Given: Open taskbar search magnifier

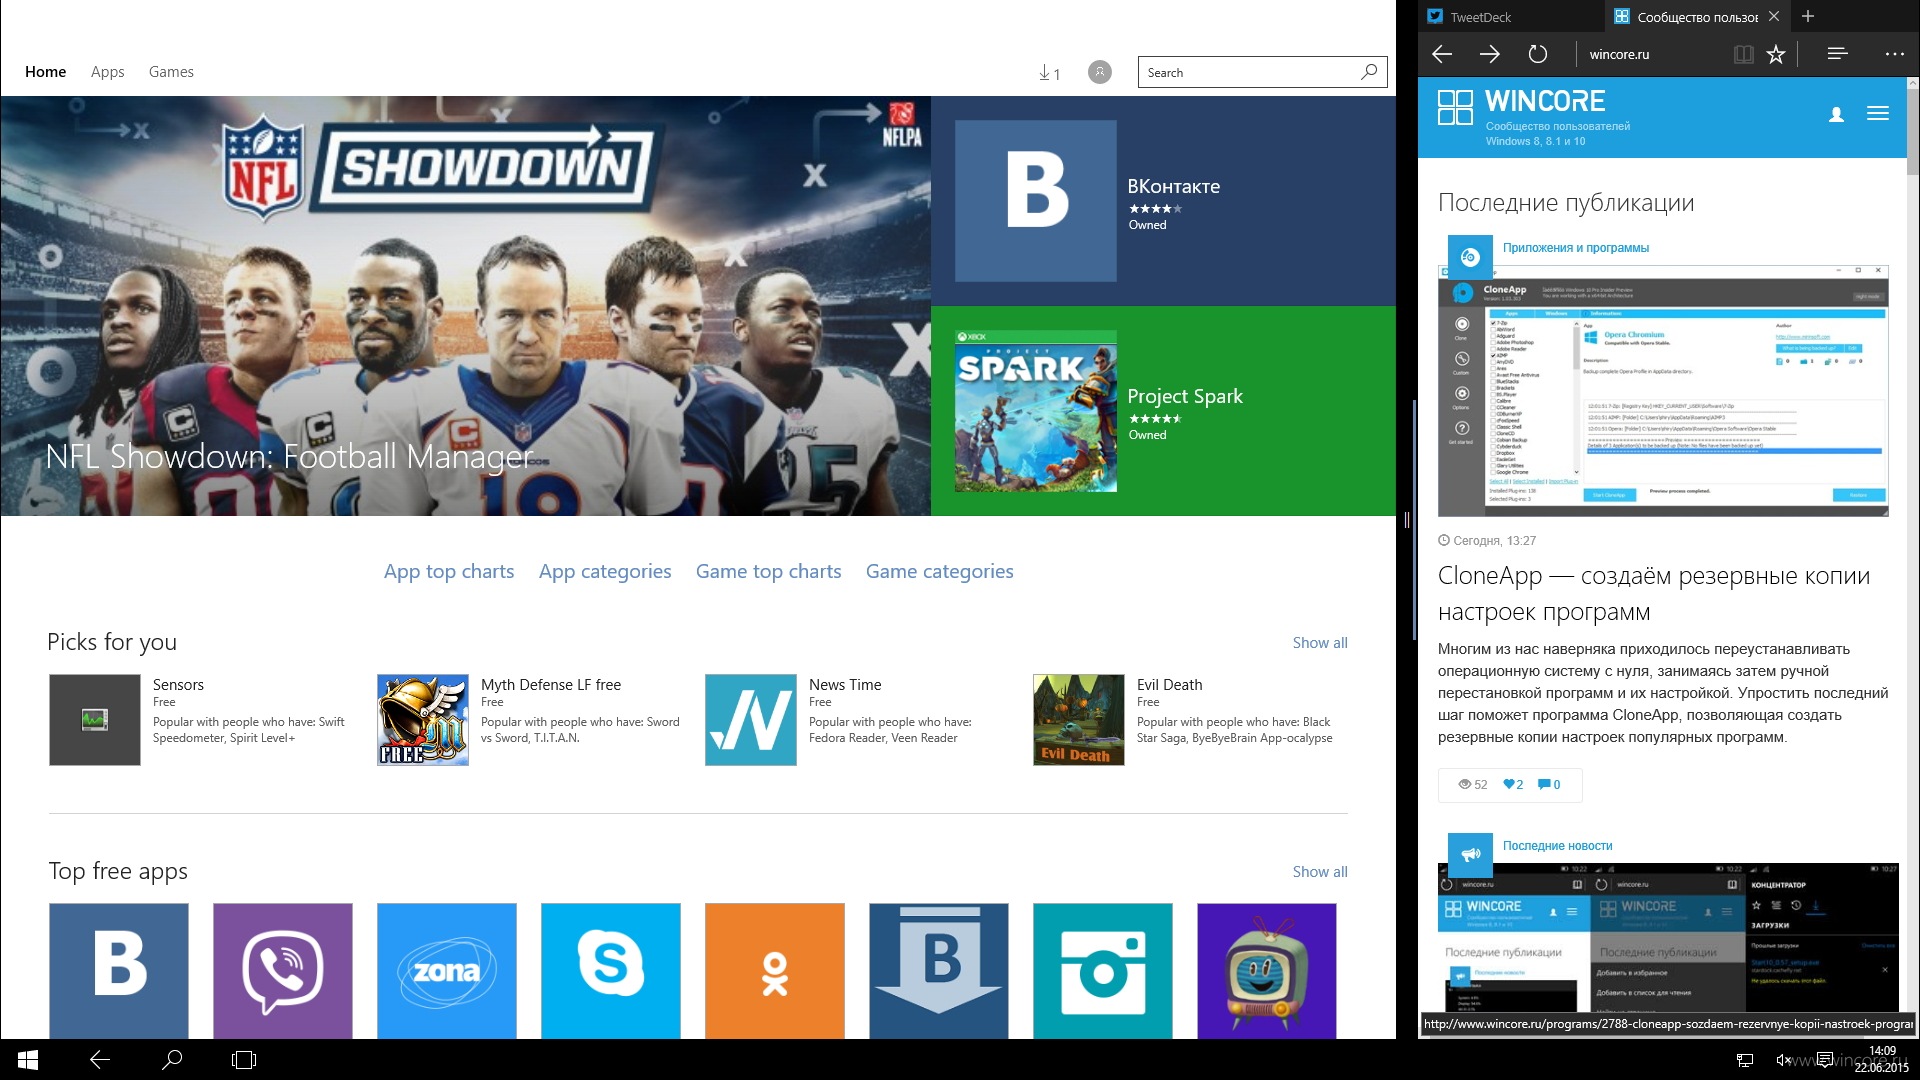Looking at the screenshot, I should (172, 1060).
